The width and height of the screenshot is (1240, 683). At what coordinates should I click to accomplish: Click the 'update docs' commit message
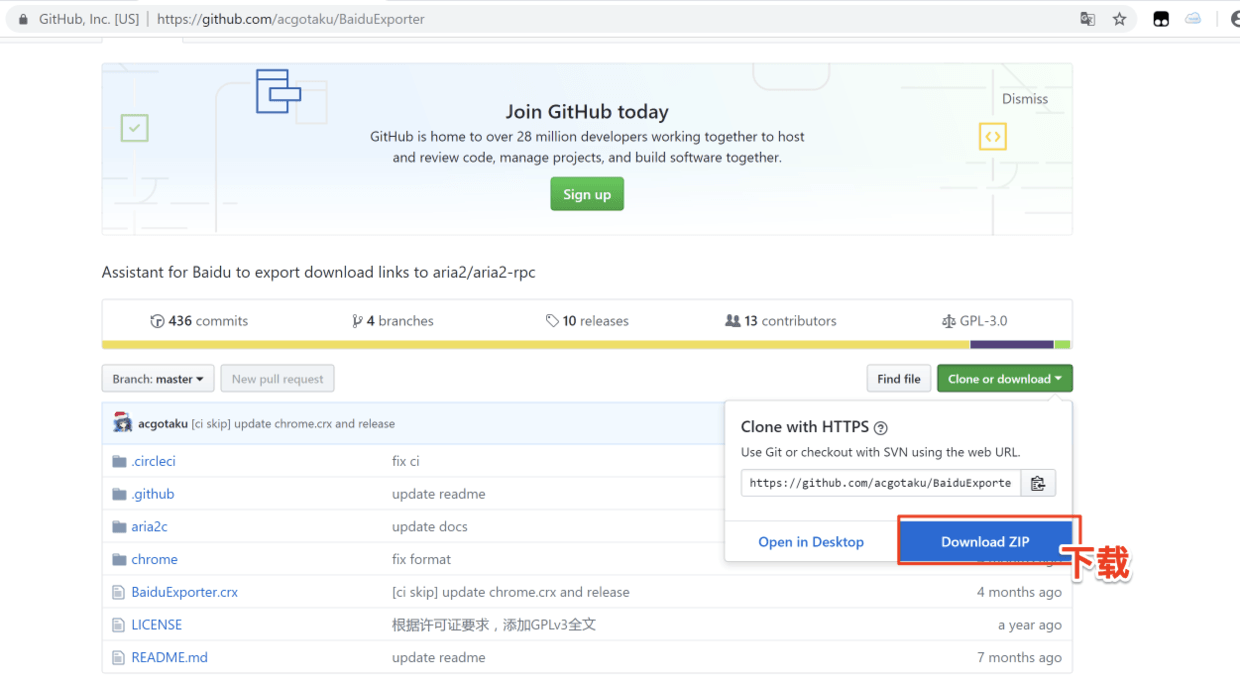pos(430,527)
